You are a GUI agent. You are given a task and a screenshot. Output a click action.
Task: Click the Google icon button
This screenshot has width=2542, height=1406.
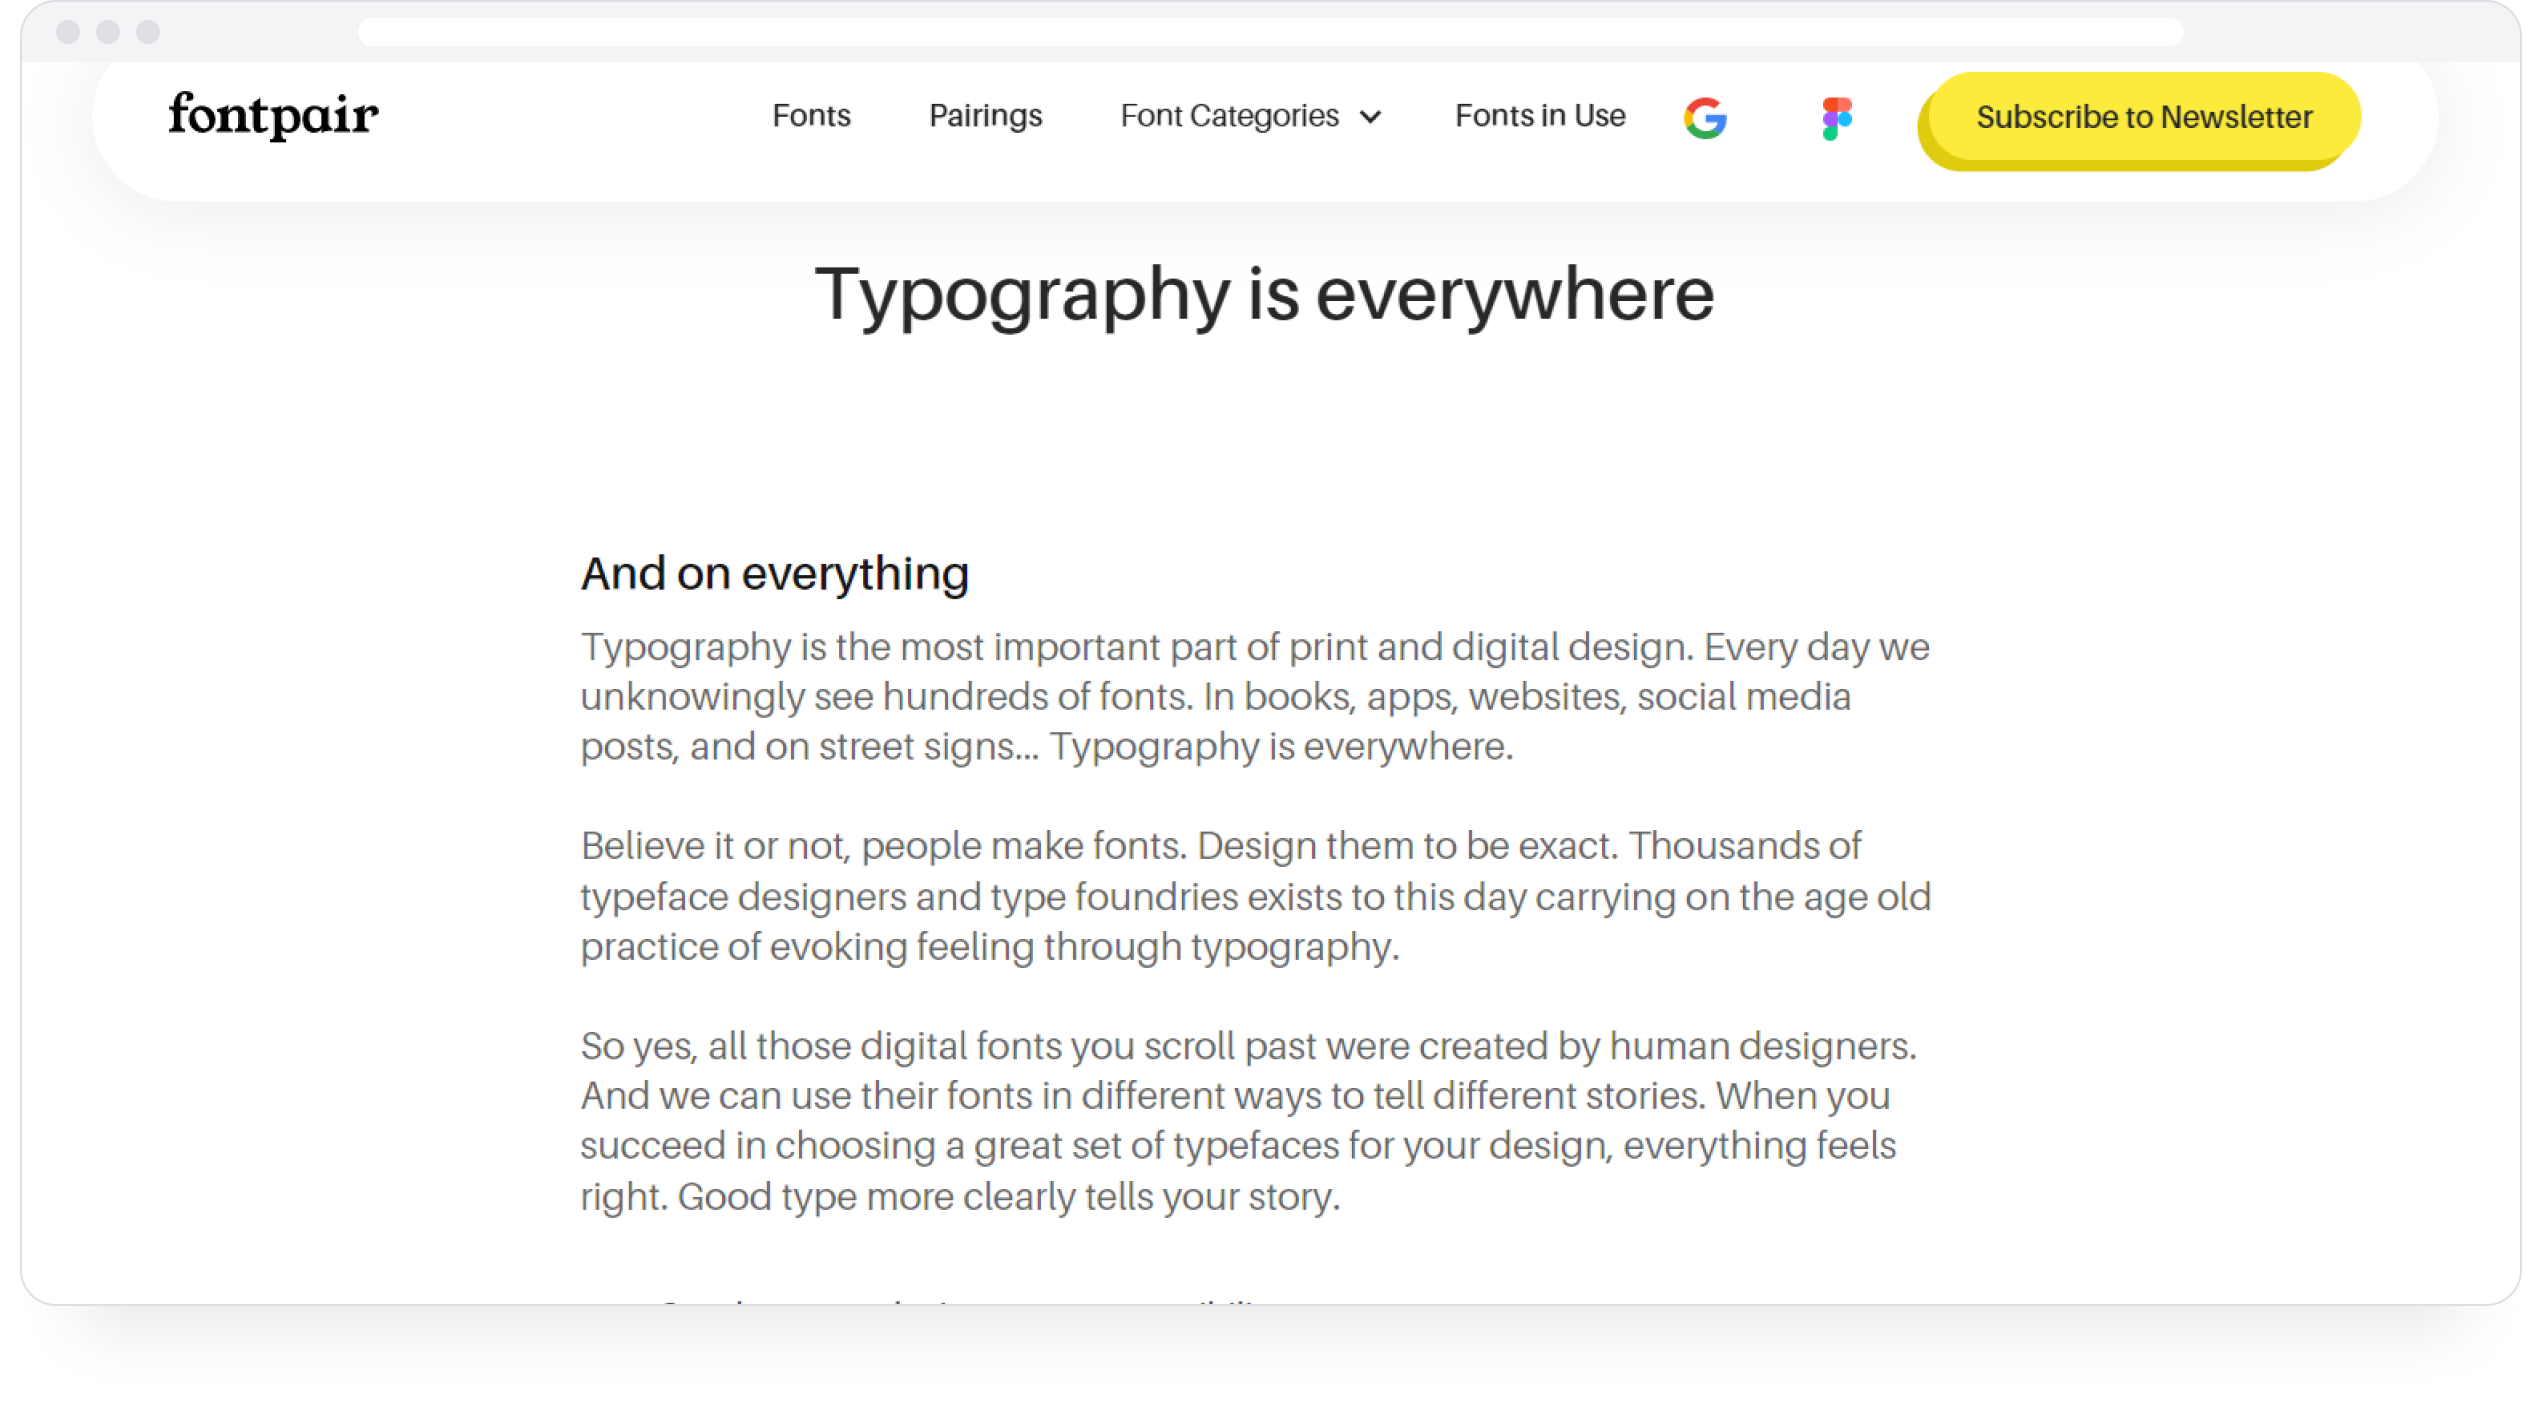pos(1704,116)
